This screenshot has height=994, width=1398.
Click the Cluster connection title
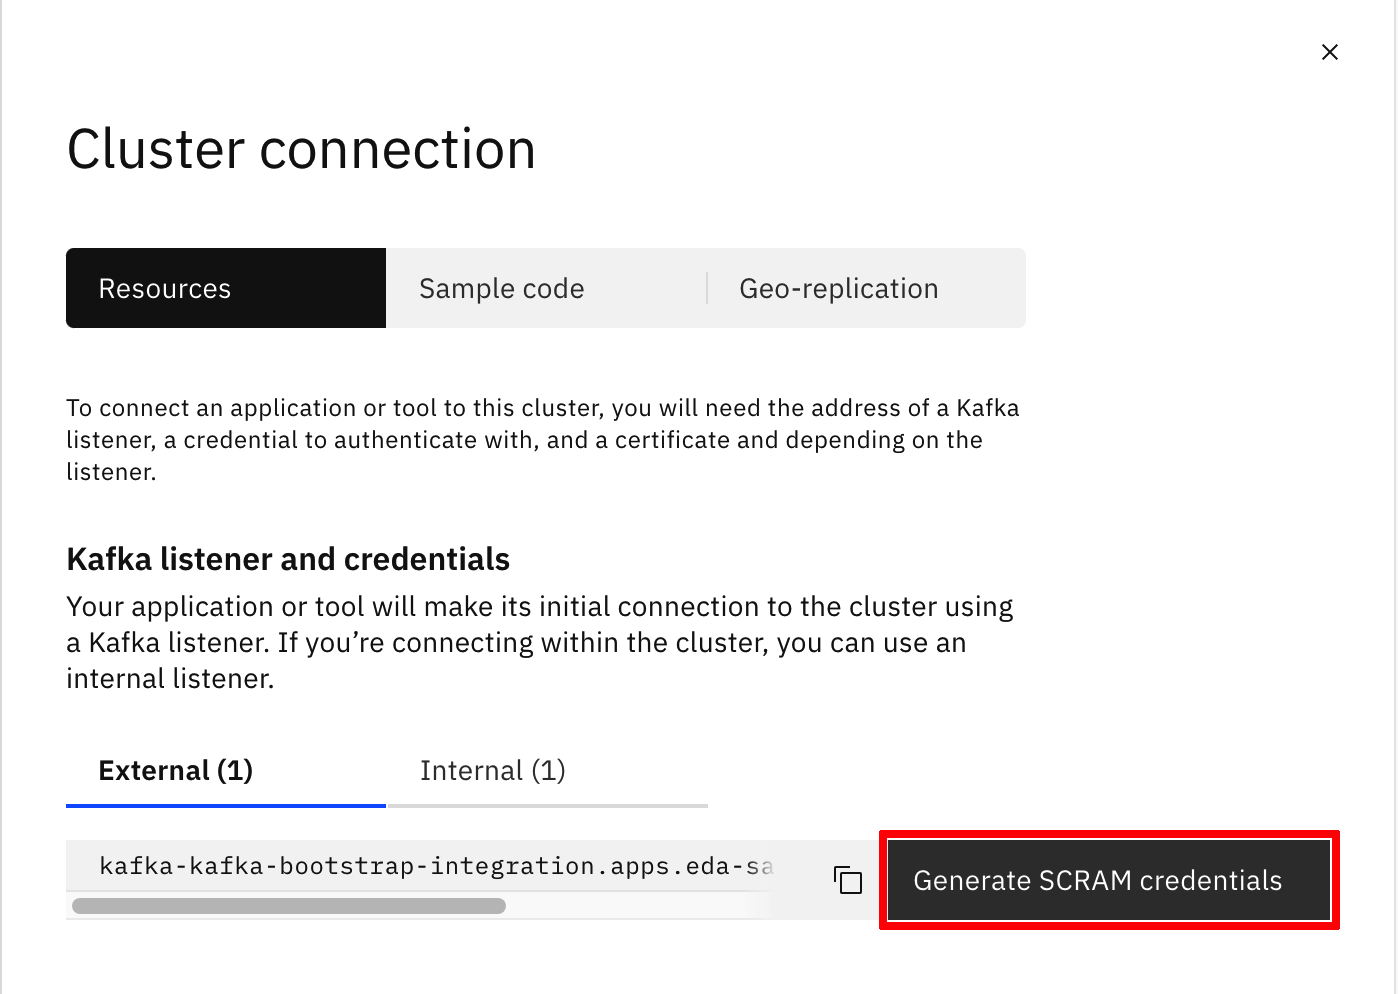coord(301,150)
